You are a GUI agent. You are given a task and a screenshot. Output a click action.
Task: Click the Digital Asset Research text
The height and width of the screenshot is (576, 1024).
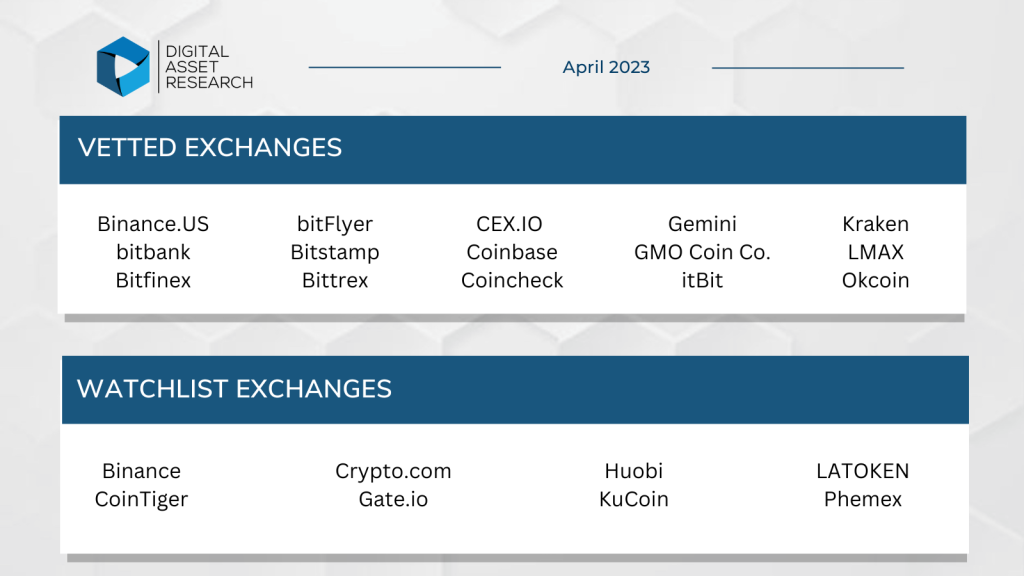coord(209,67)
